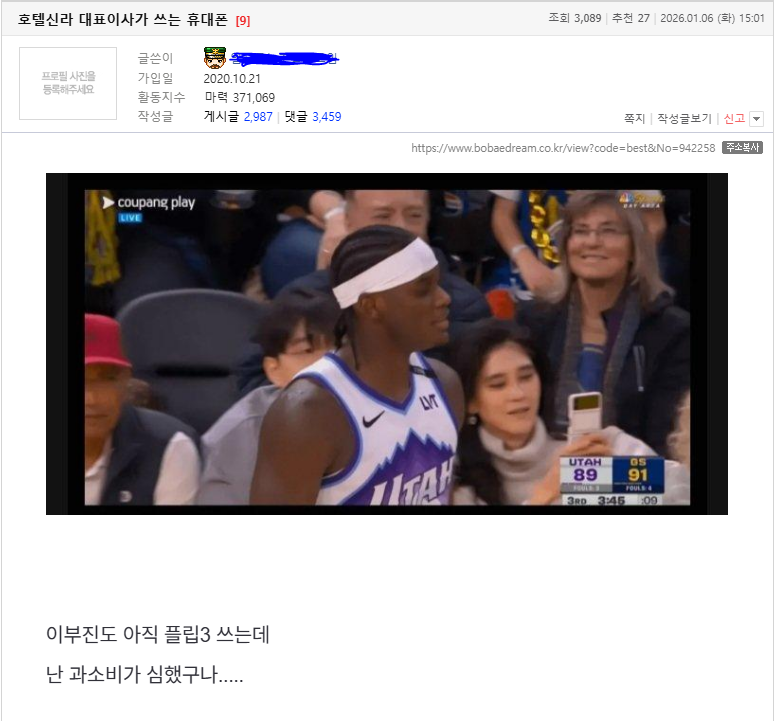This screenshot has height=721, width=777.
Task: Click the join date 2020.10.21
Action: tap(232, 79)
